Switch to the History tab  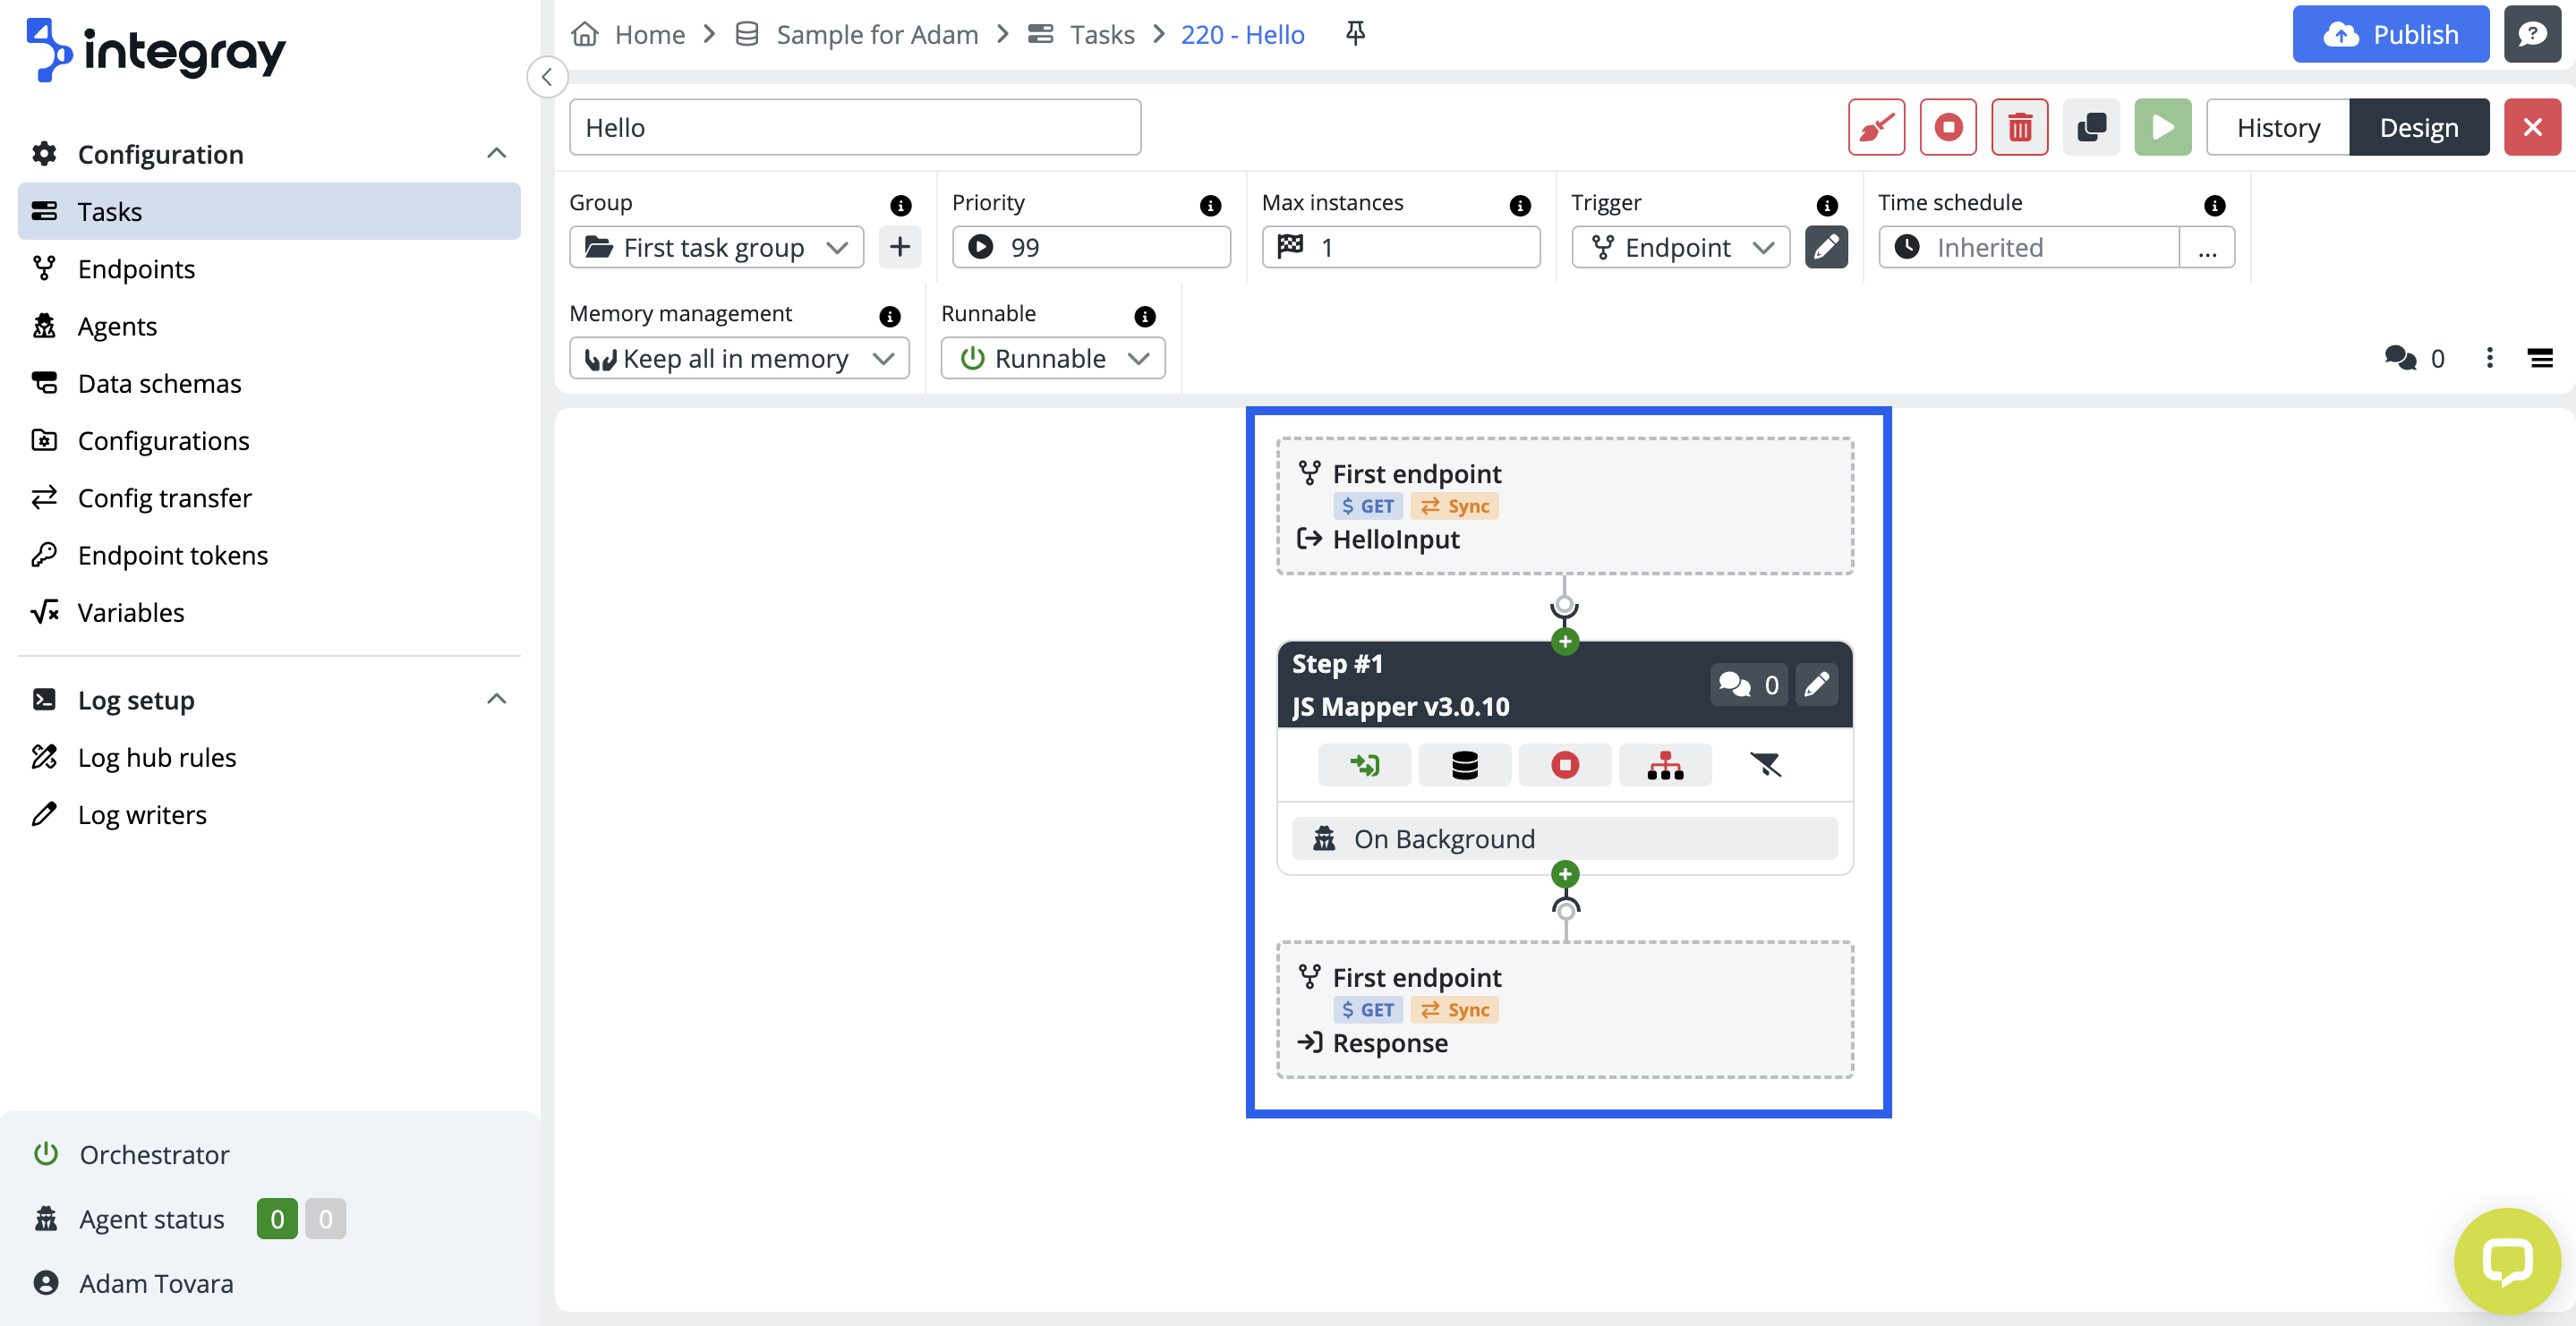(2277, 127)
